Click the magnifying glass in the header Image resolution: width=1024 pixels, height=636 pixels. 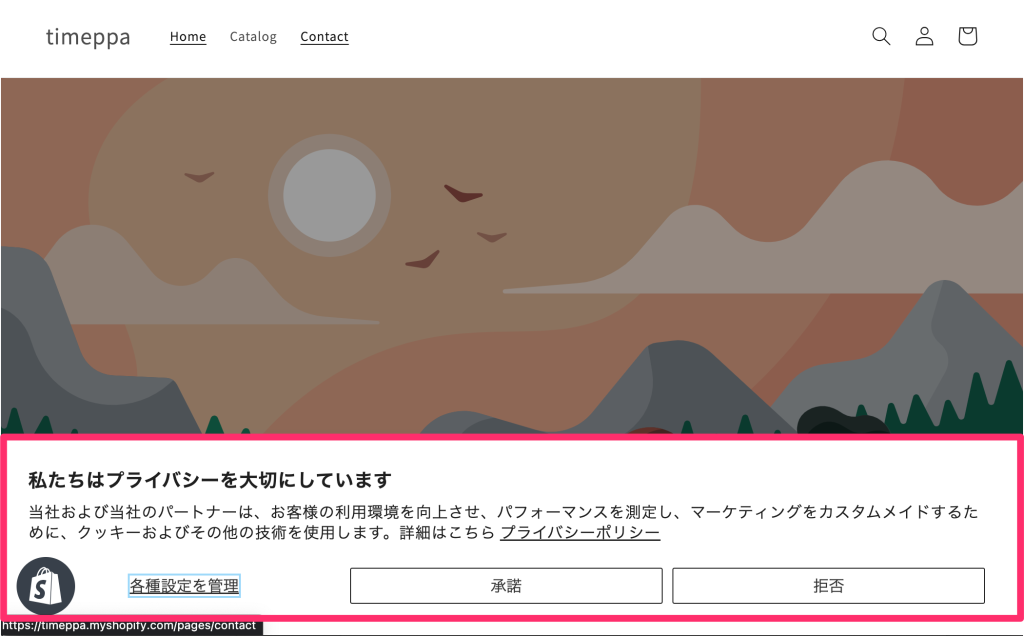pyautogui.click(x=881, y=36)
